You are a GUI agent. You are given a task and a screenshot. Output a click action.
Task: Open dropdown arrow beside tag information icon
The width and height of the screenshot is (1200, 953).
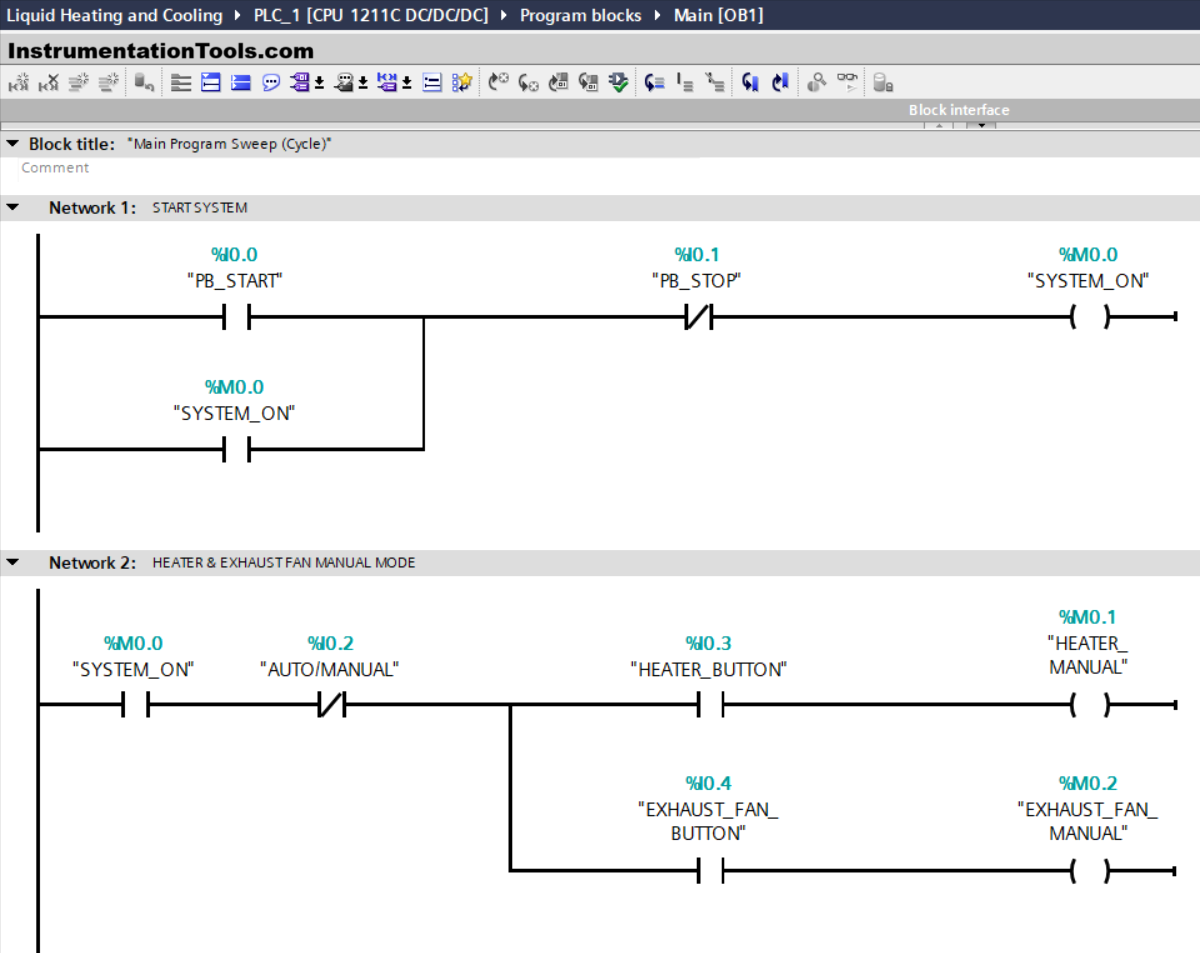click(x=363, y=84)
